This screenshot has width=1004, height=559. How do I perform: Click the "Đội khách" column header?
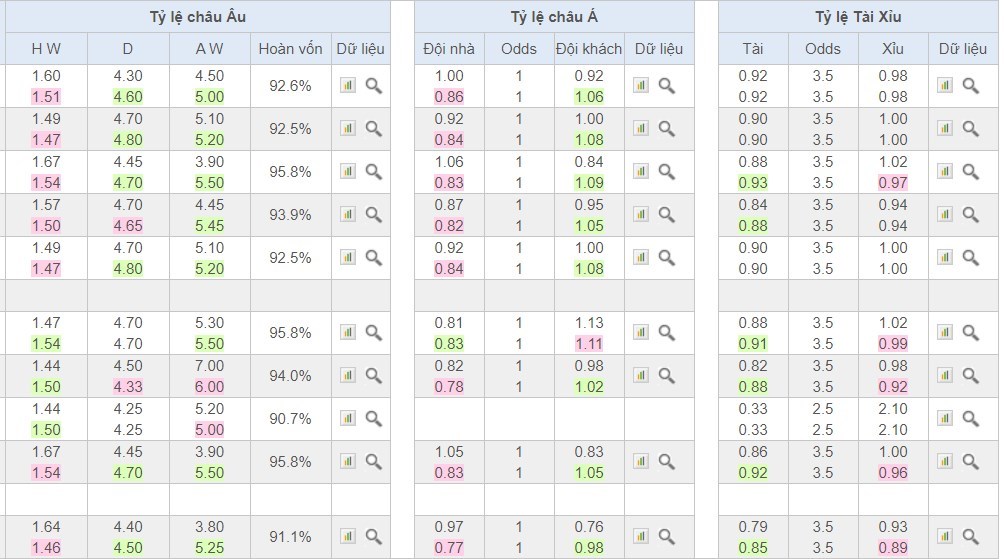point(589,48)
